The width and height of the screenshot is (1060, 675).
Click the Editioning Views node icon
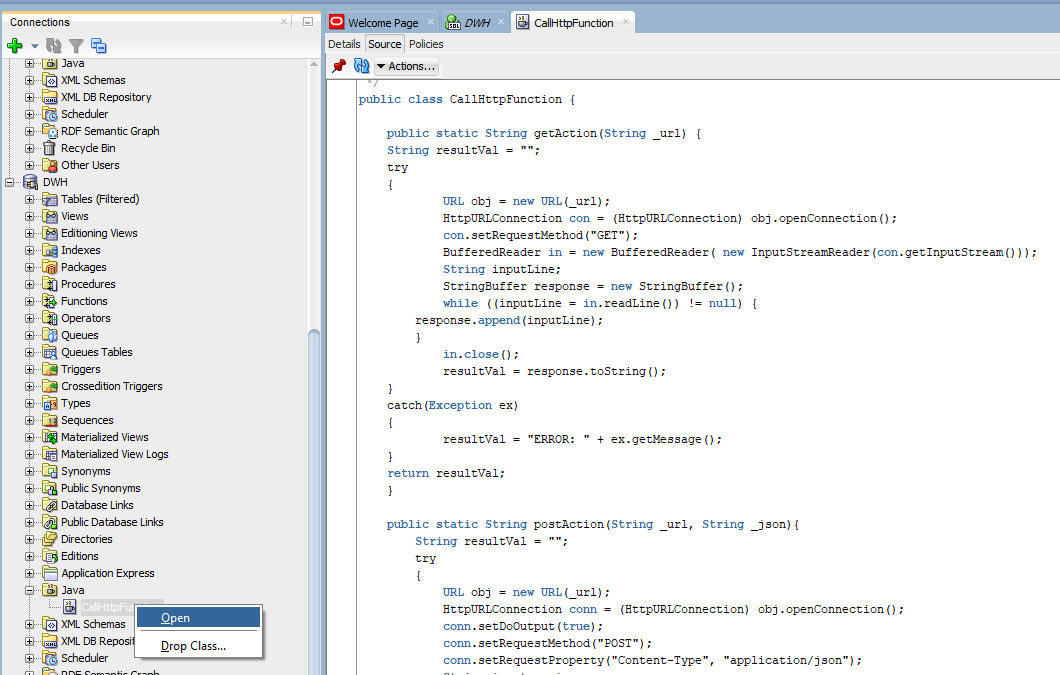[49, 233]
